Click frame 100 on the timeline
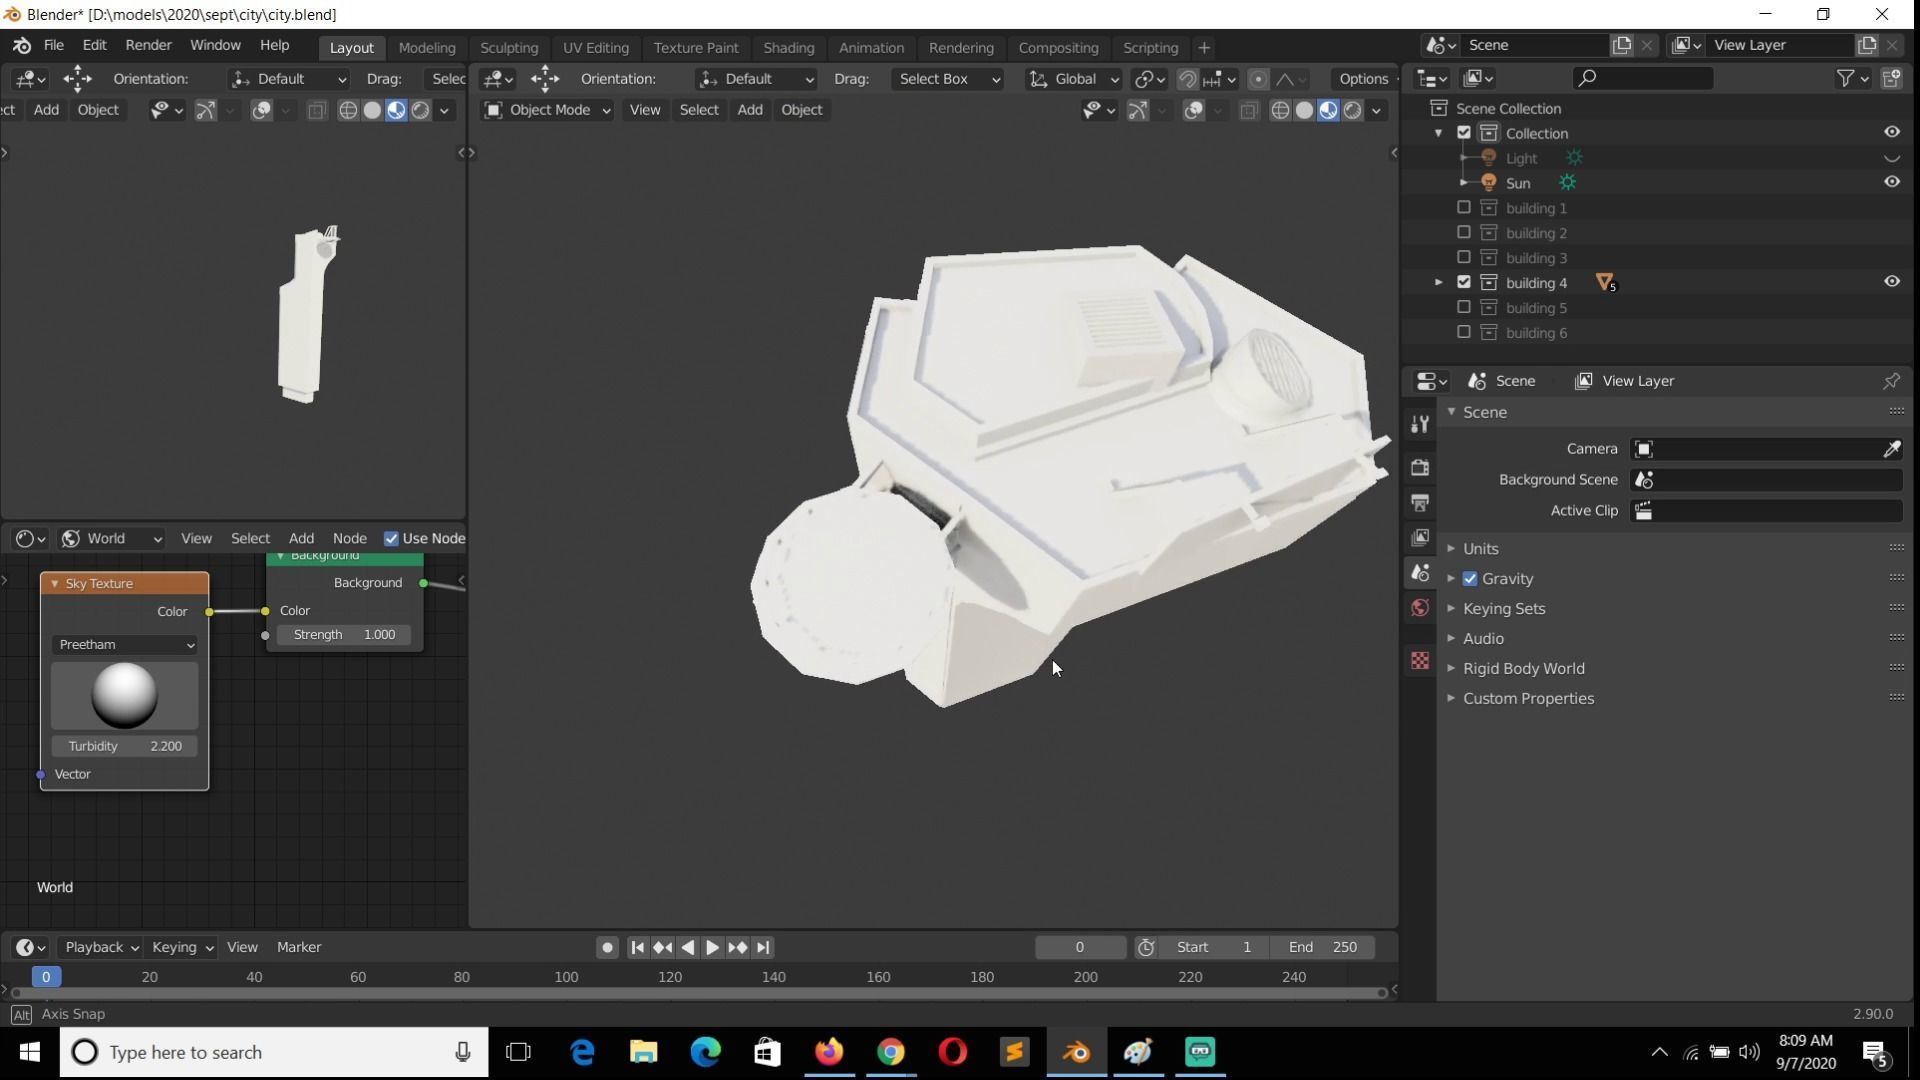The image size is (1920, 1080). click(566, 977)
